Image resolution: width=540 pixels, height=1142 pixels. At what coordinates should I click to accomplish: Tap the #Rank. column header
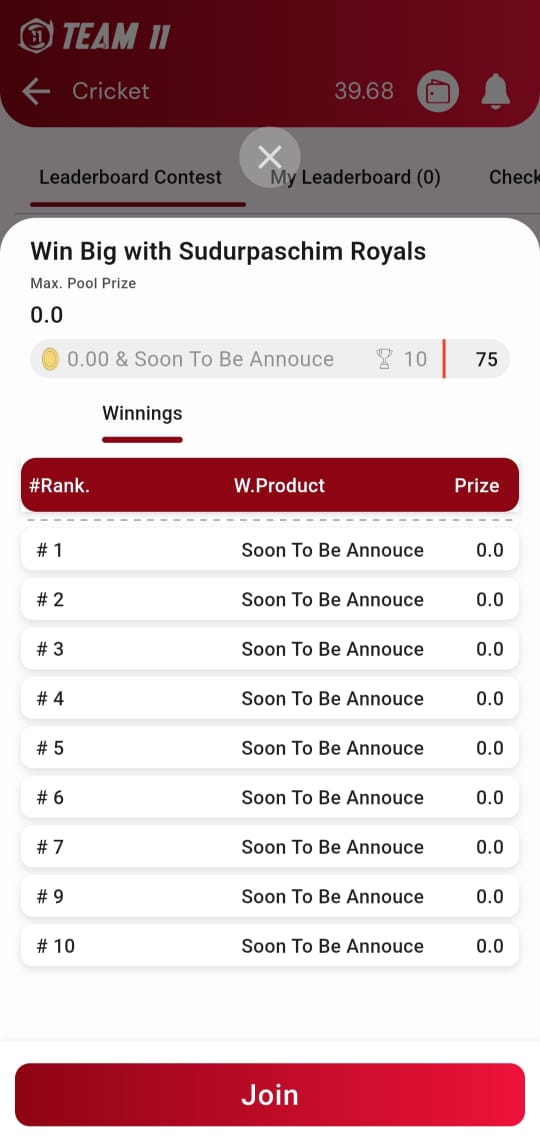59,486
